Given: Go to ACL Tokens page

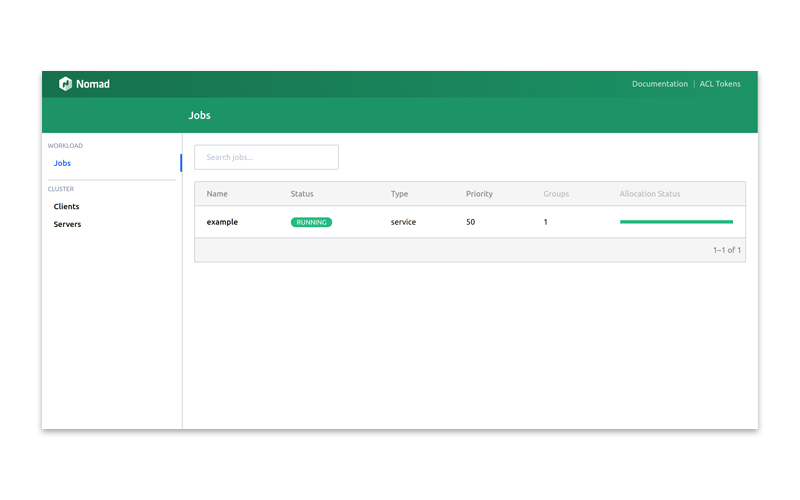Looking at the screenshot, I should pos(720,84).
